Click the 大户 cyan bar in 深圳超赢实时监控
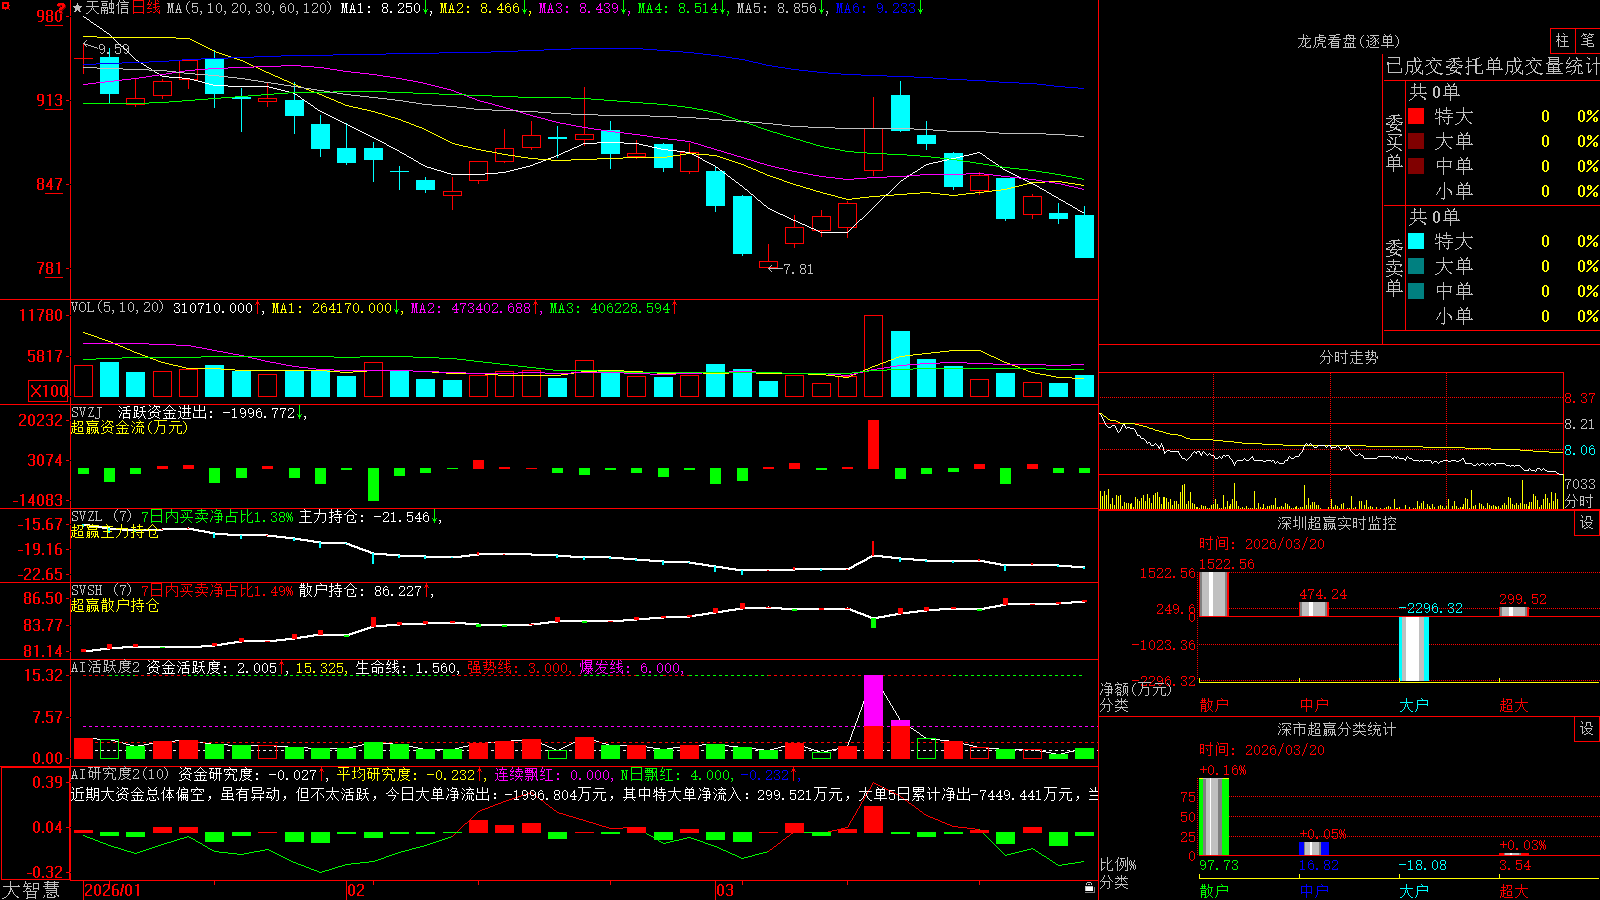The width and height of the screenshot is (1600, 900). coord(1414,648)
